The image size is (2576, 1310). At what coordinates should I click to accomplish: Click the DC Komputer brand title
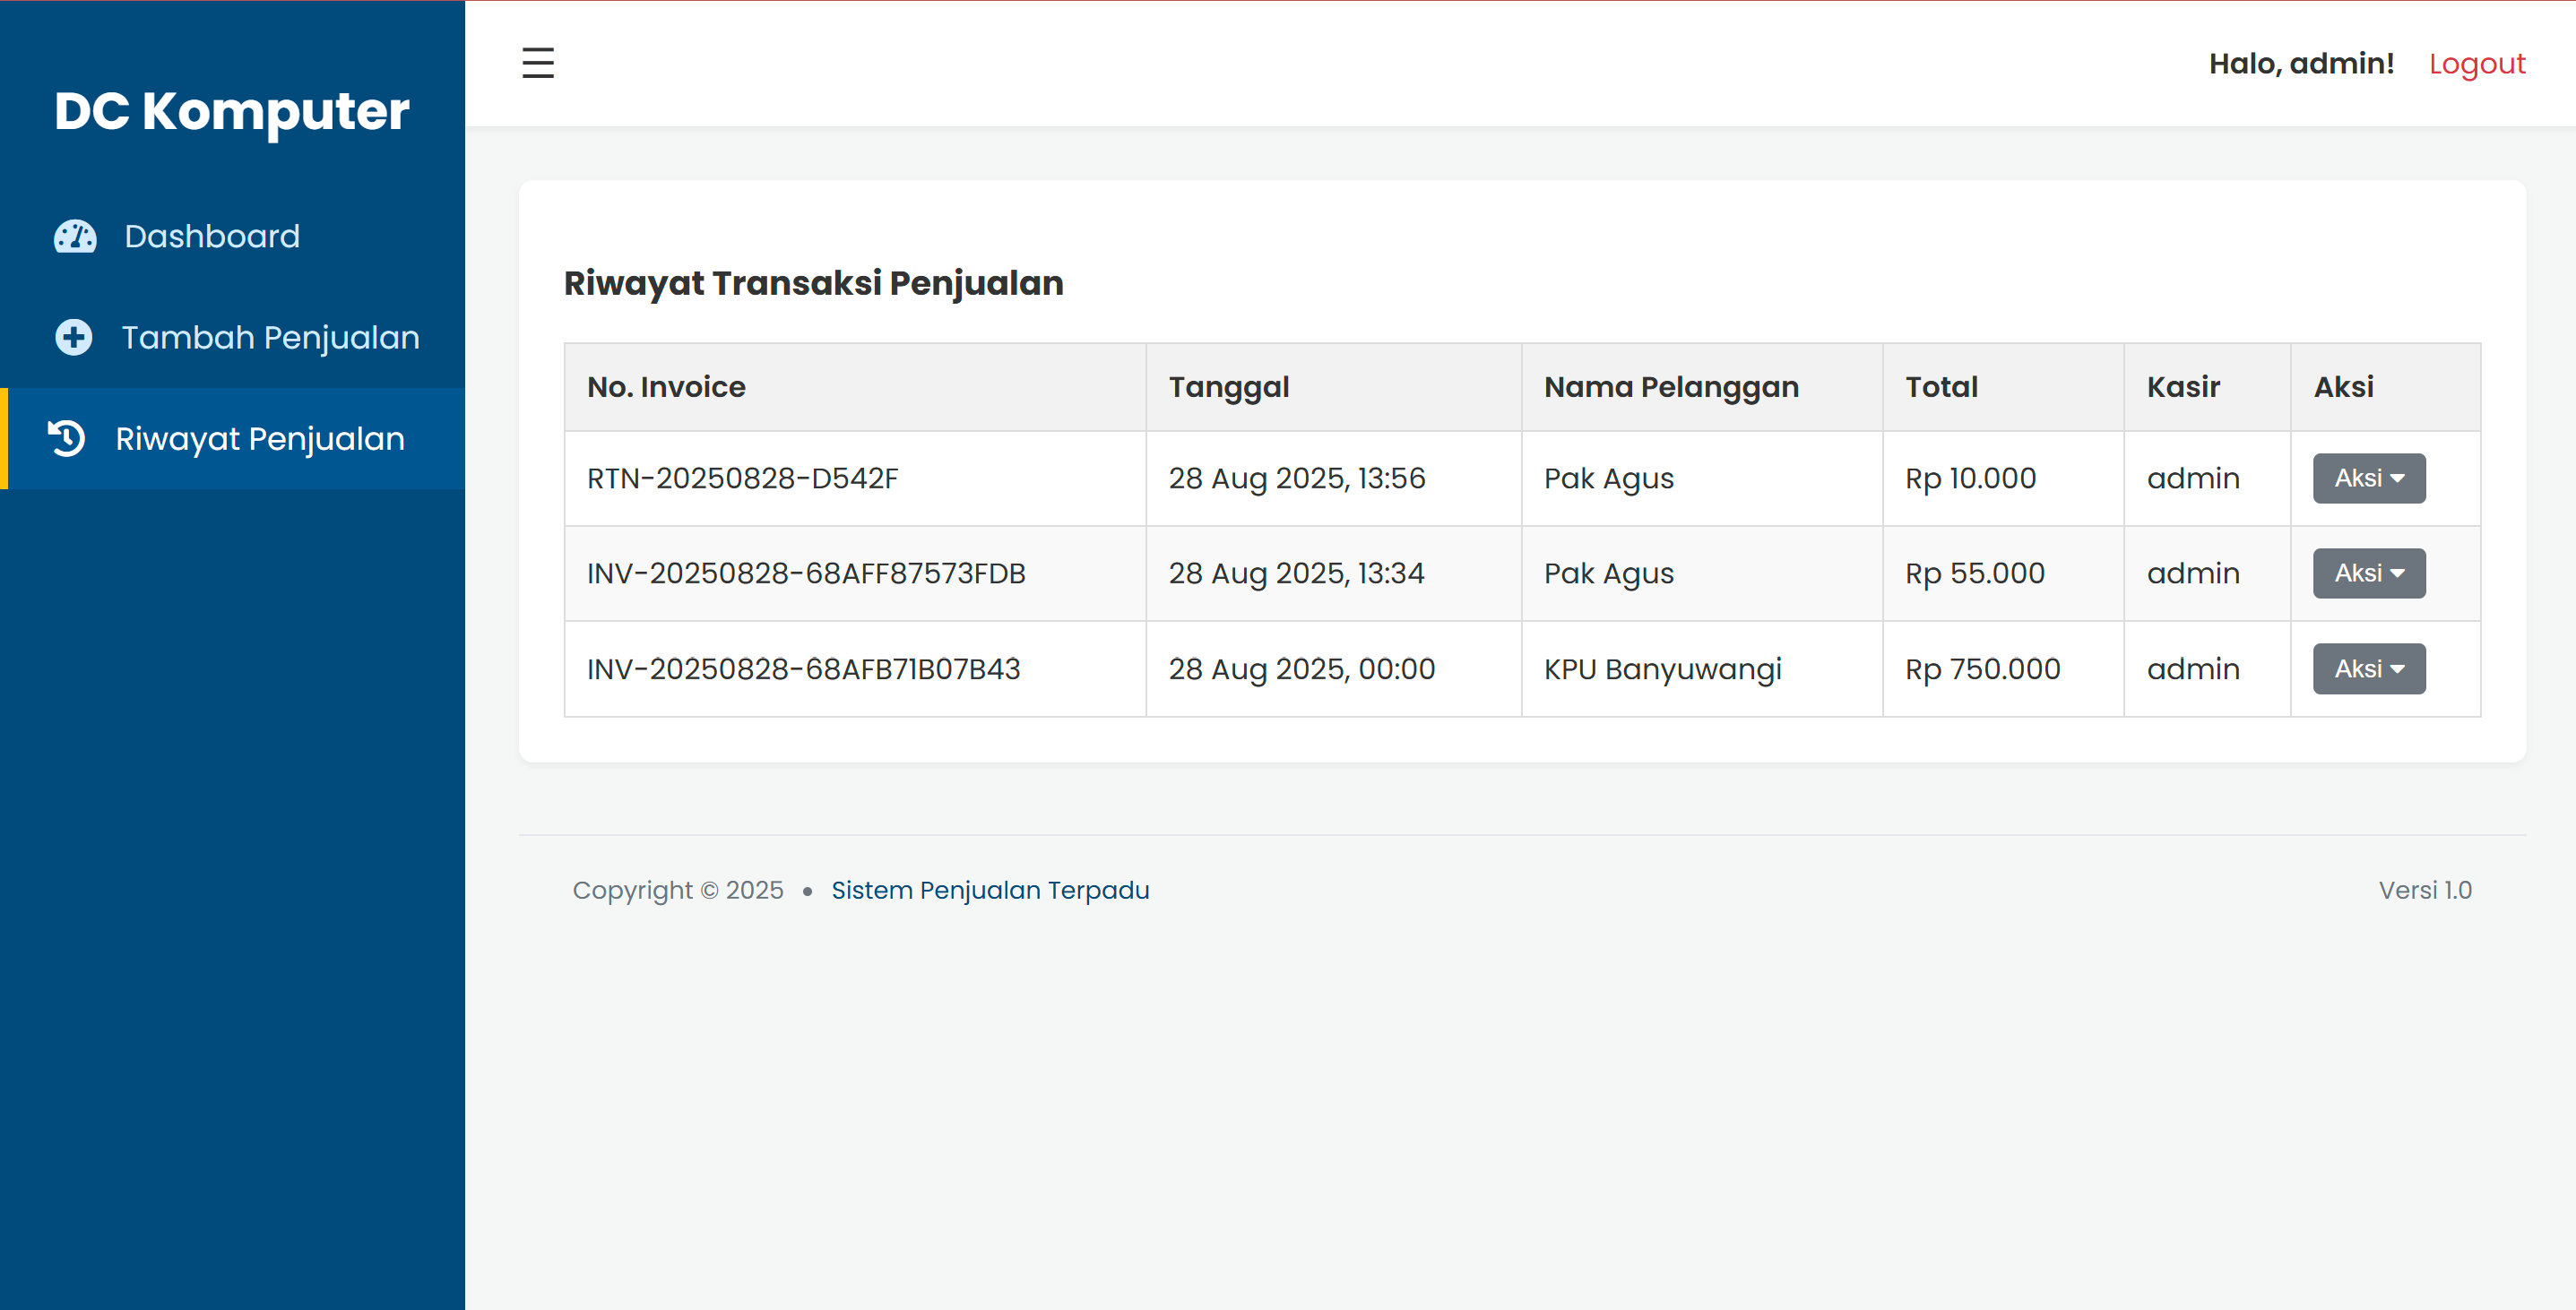(x=232, y=111)
